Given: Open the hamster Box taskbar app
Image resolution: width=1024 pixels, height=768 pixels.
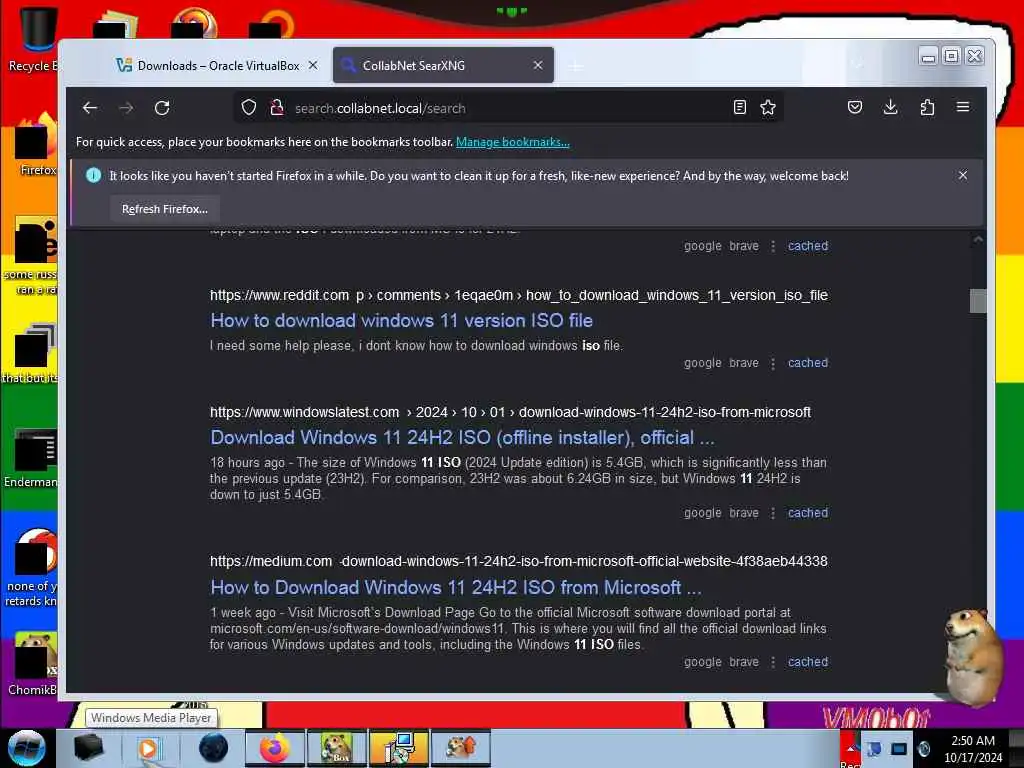Looking at the screenshot, I should [336, 748].
